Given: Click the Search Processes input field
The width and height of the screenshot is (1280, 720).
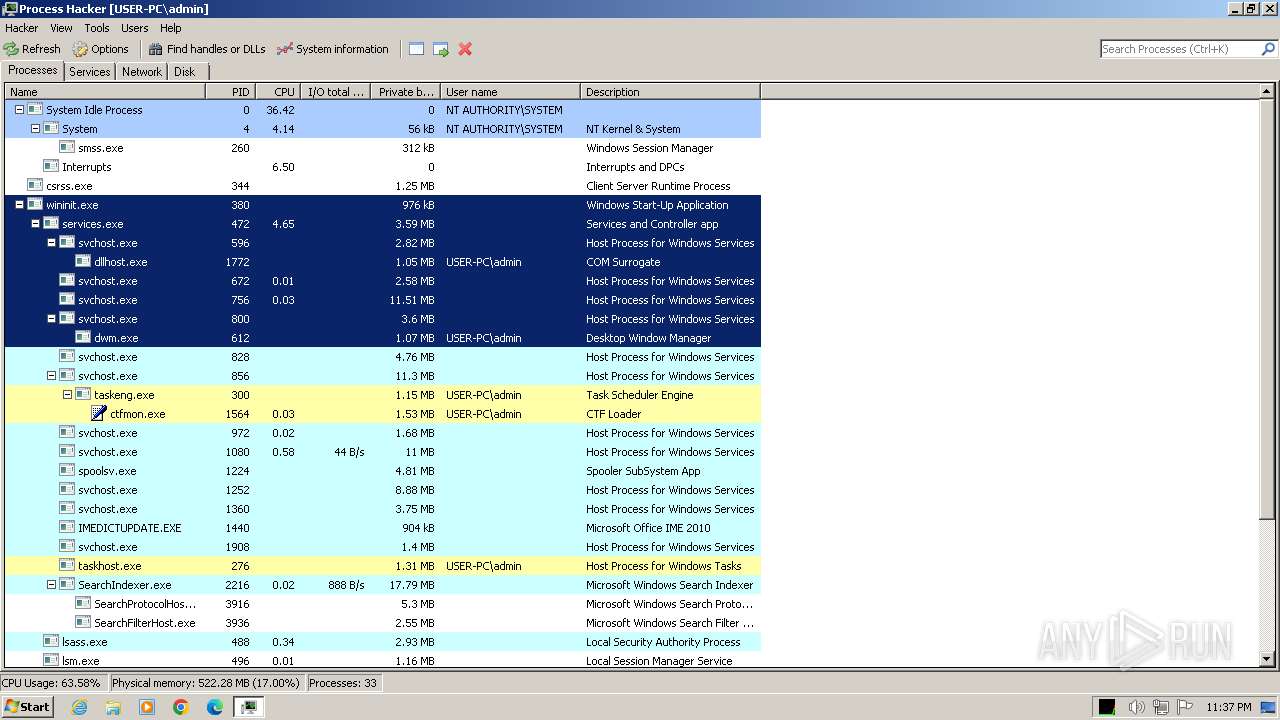Looking at the screenshot, I should point(1180,49).
